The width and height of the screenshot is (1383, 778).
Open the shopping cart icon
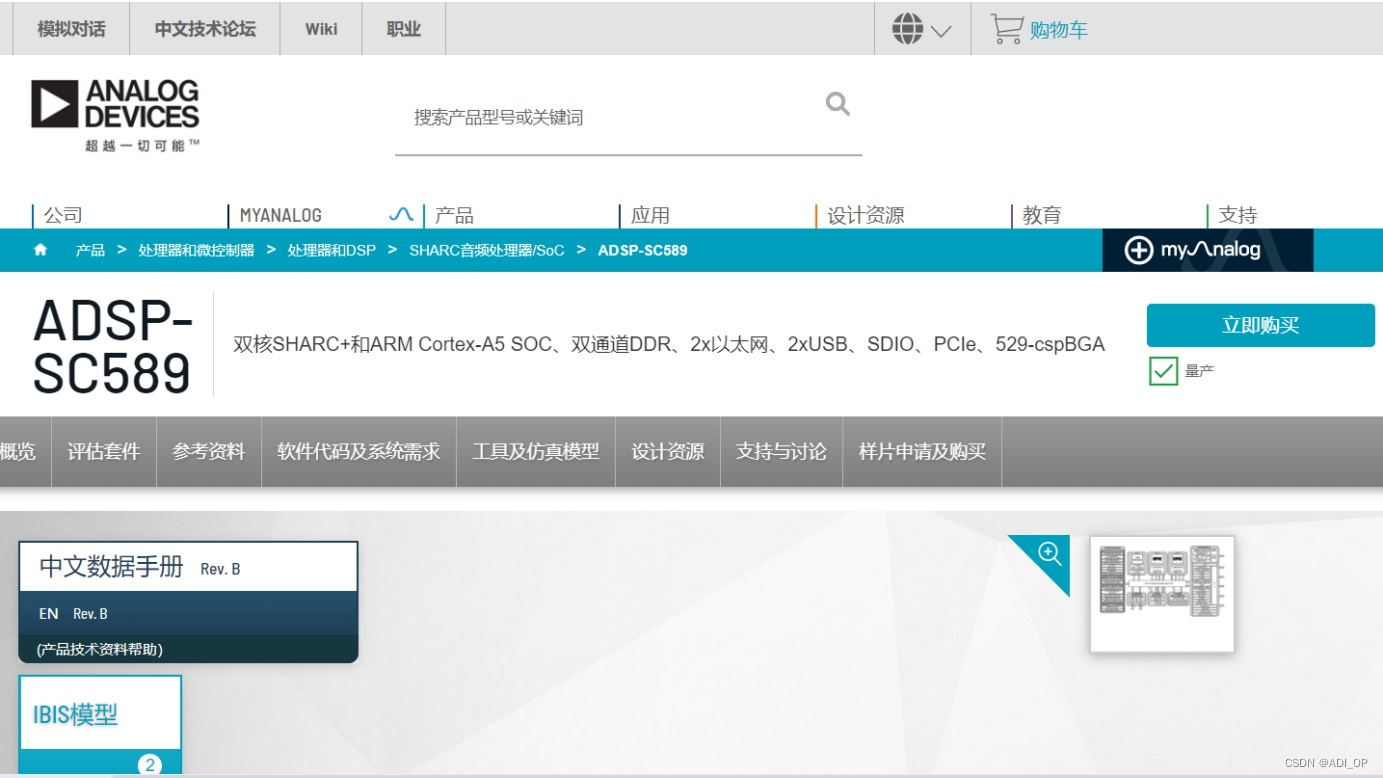click(1006, 29)
